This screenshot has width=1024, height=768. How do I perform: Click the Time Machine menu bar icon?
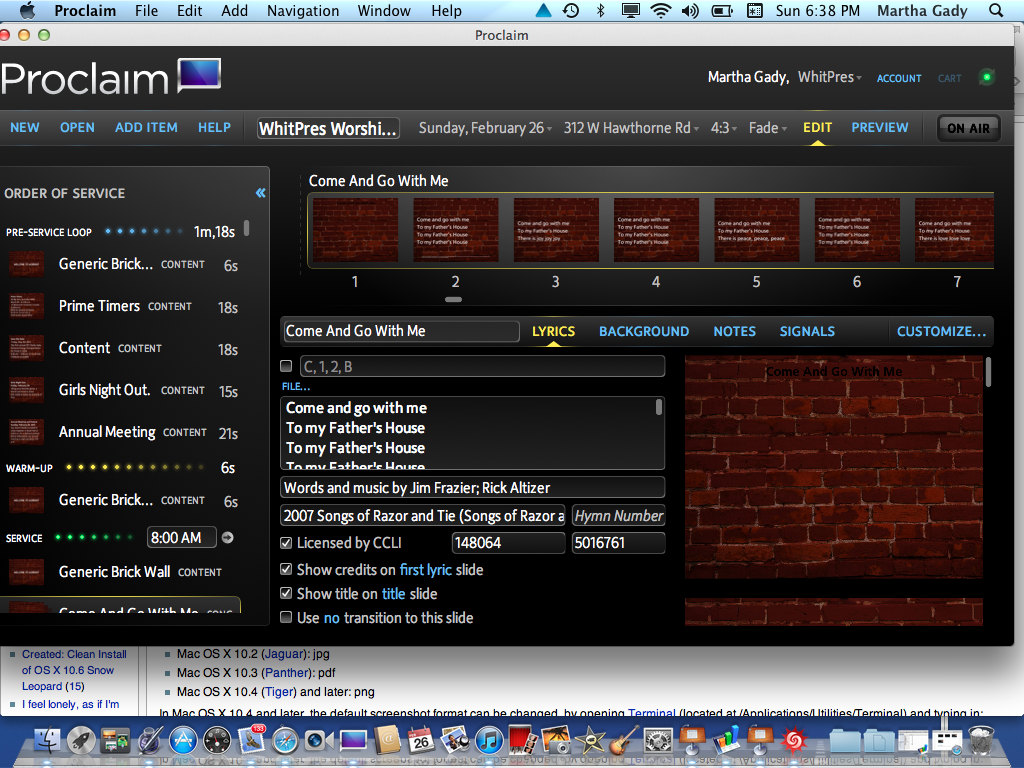(571, 10)
